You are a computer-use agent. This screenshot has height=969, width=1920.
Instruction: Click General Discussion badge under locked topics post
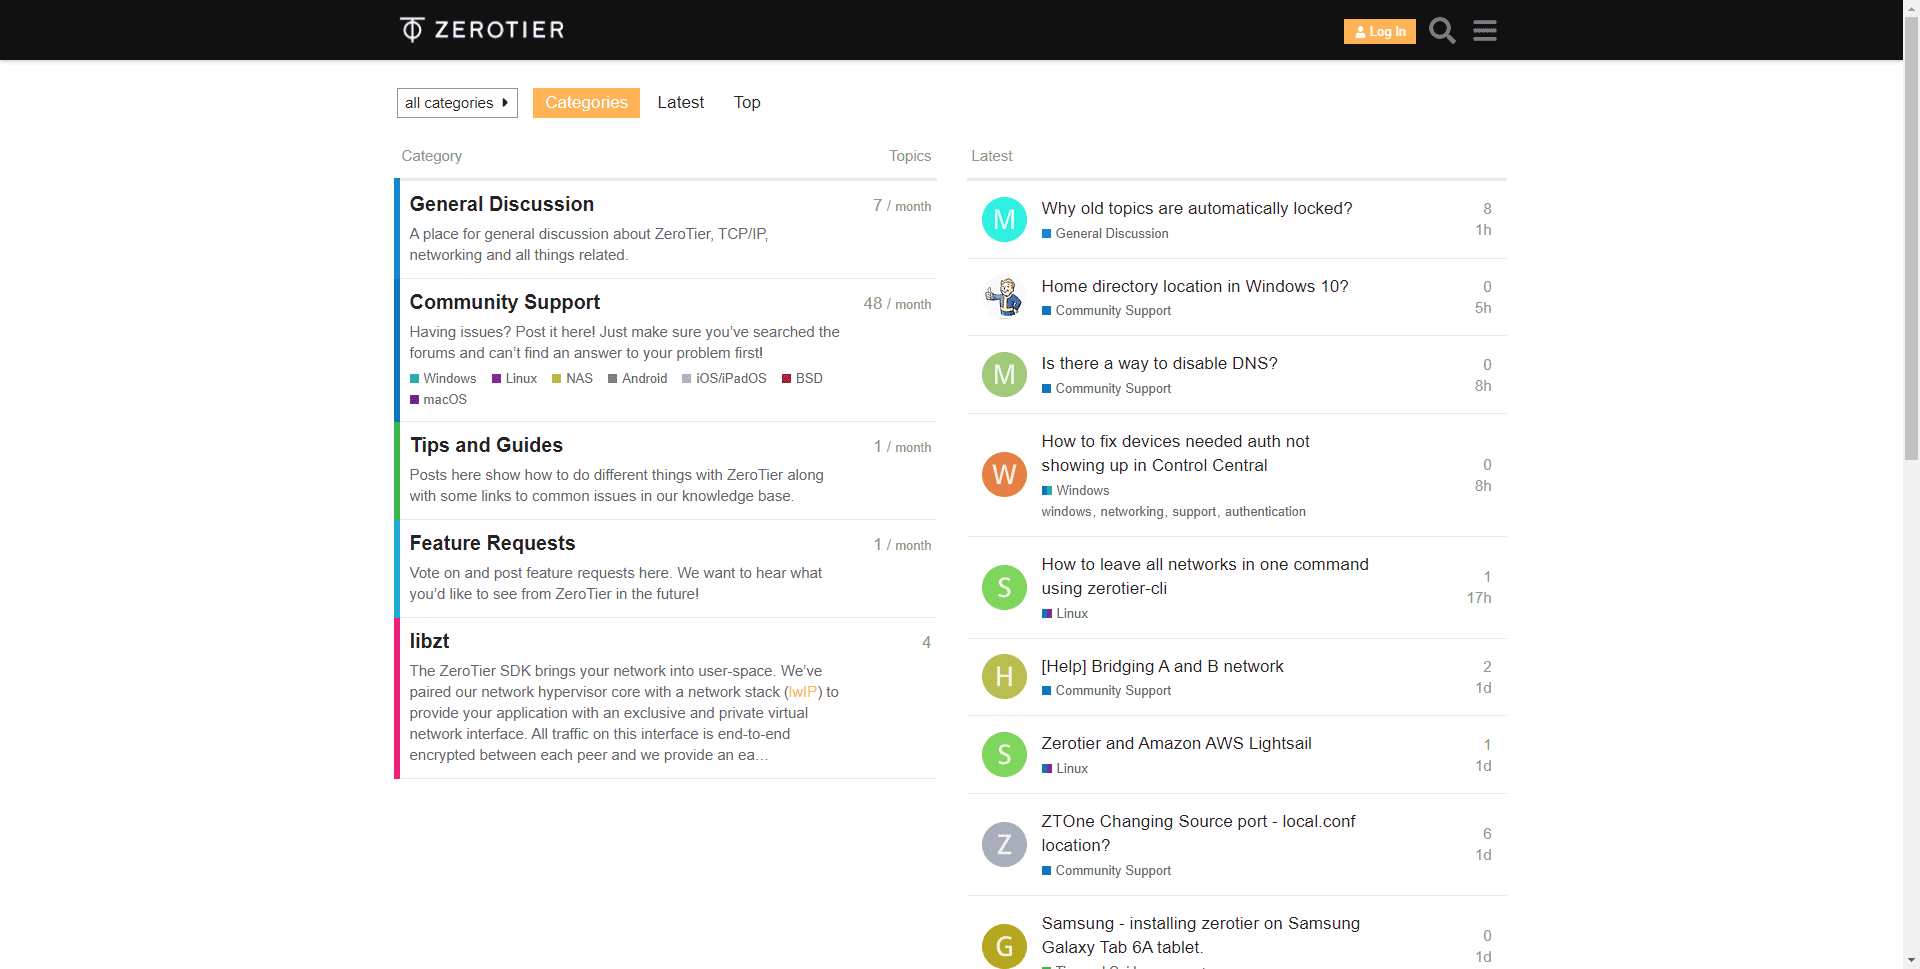1105,233
